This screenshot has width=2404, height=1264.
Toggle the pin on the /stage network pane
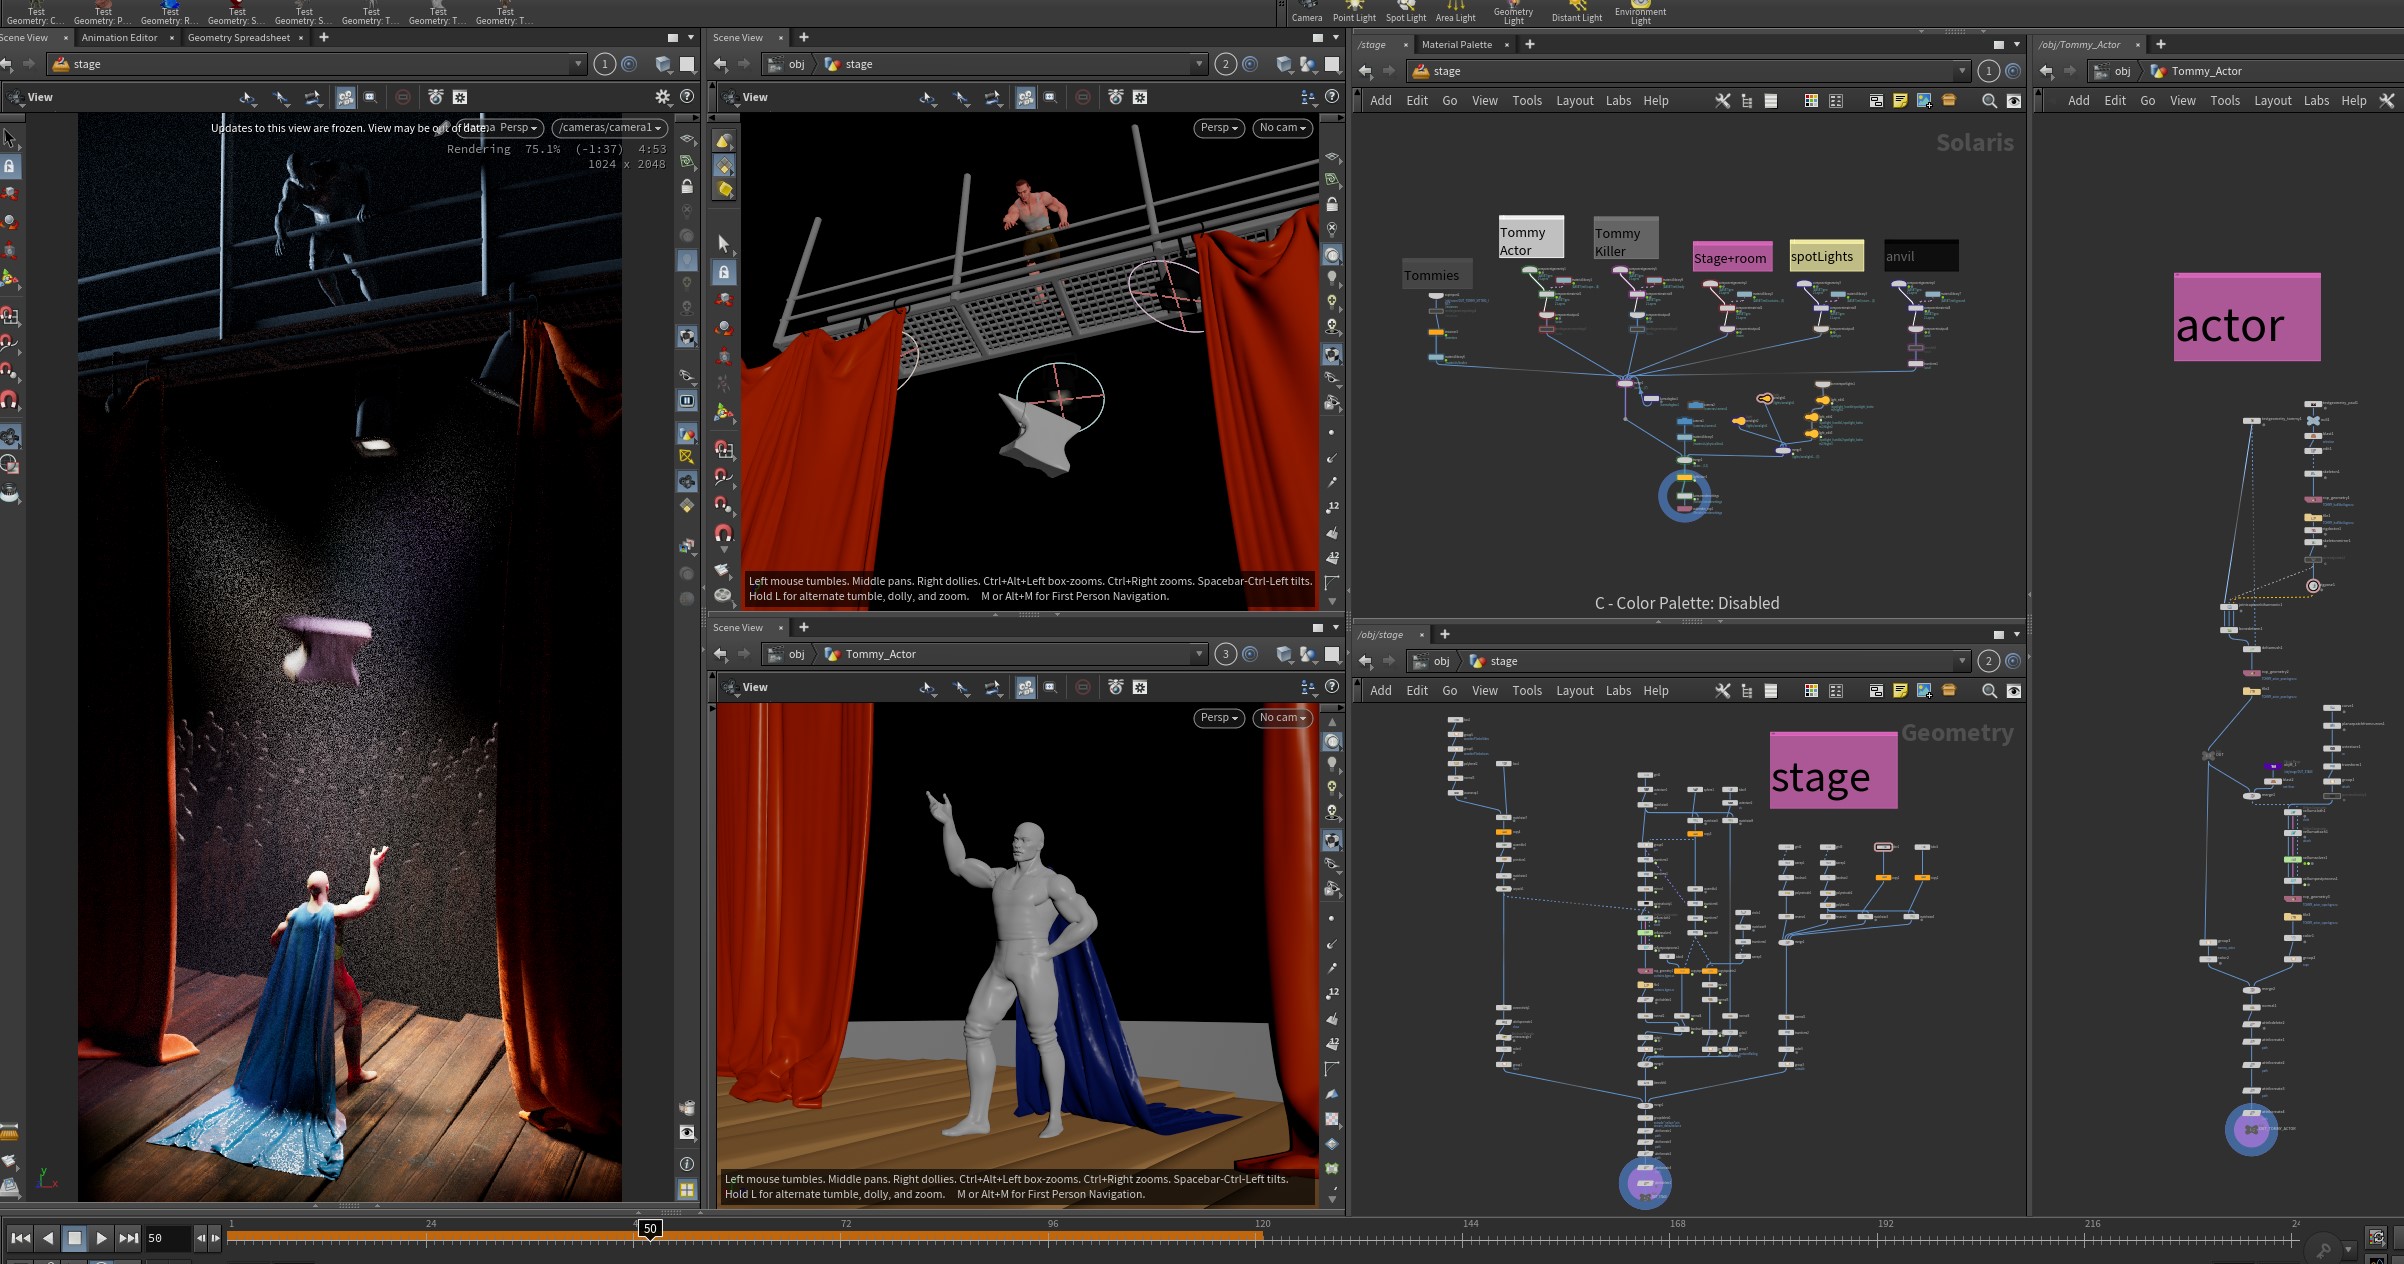coord(2013,71)
